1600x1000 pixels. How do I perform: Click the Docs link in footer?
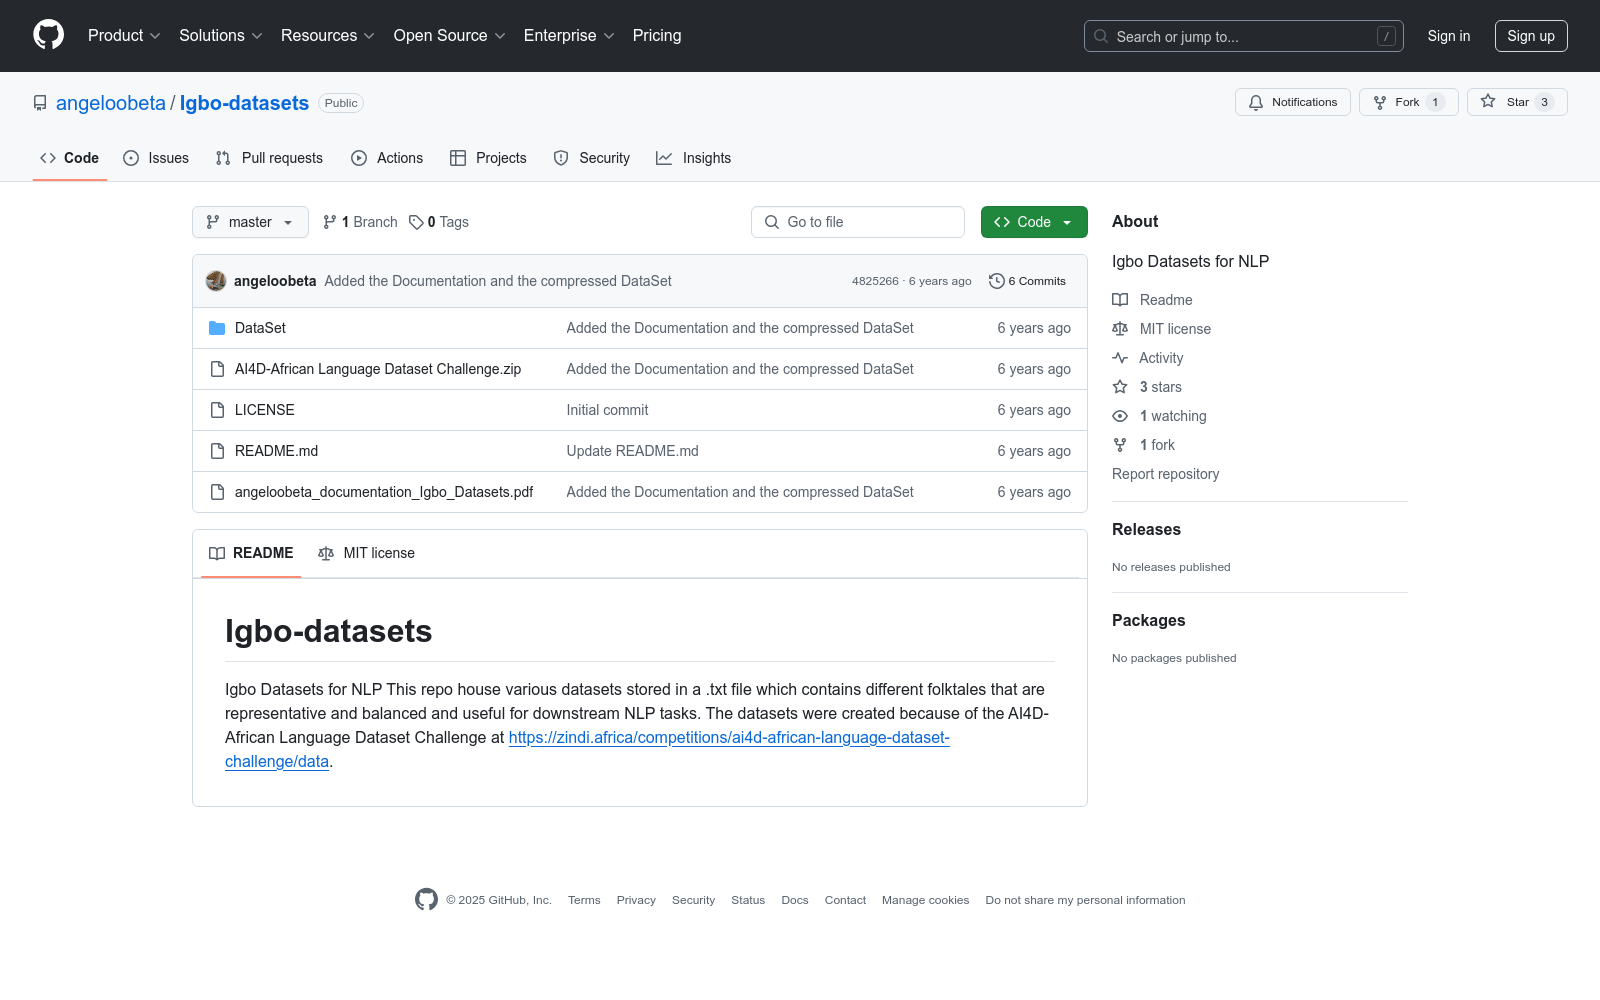pos(795,900)
